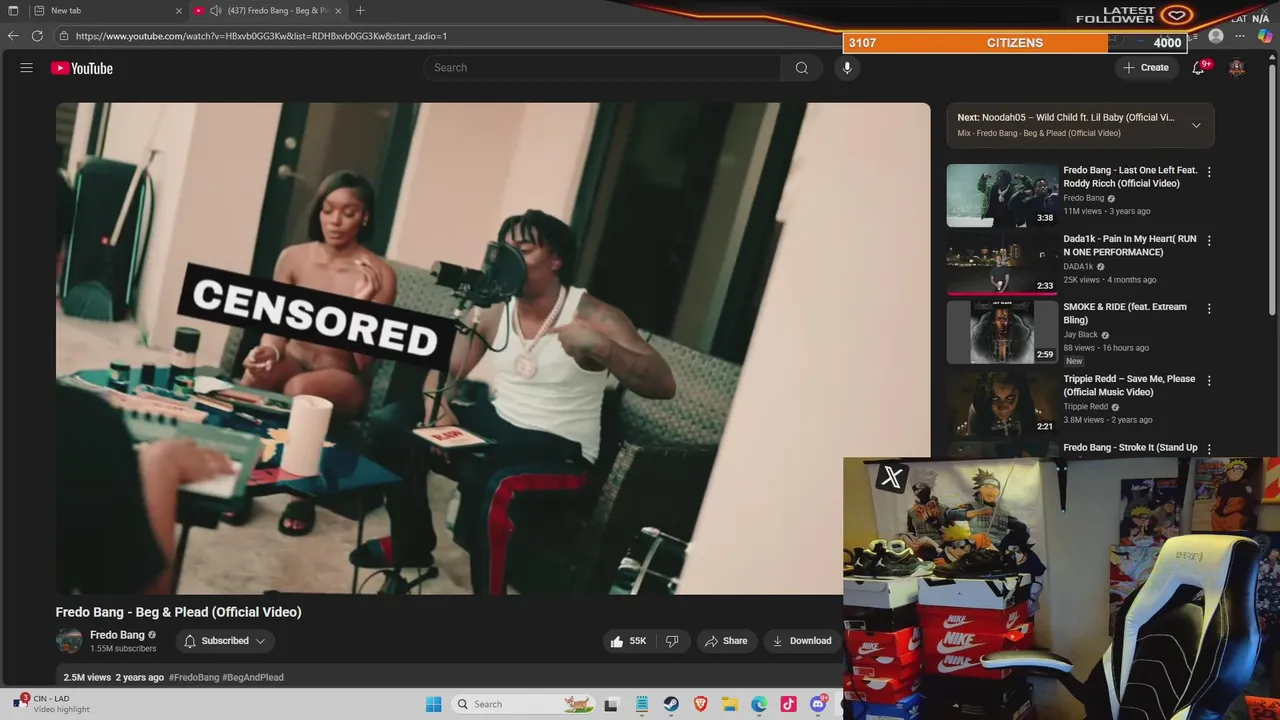Image resolution: width=1280 pixels, height=720 pixels.
Task: Switch to the New tab browser tab
Action: 107,11
